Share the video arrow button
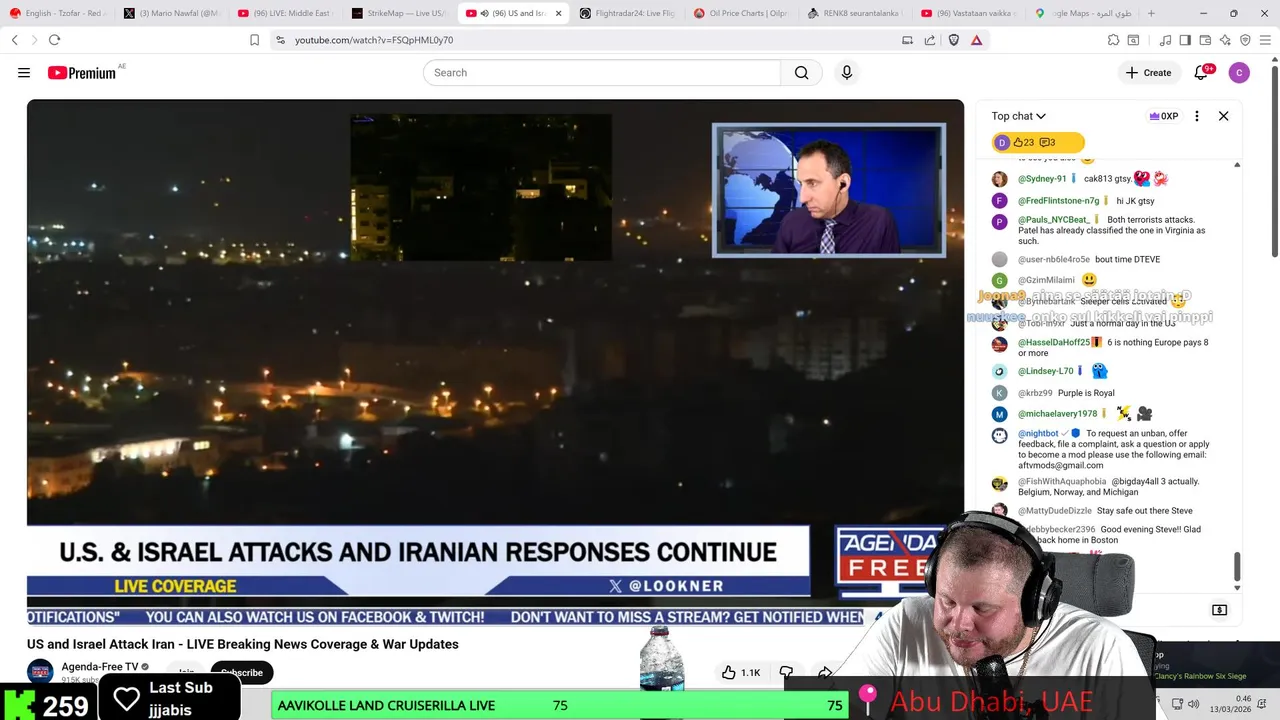The image size is (1280, 720). point(825,673)
